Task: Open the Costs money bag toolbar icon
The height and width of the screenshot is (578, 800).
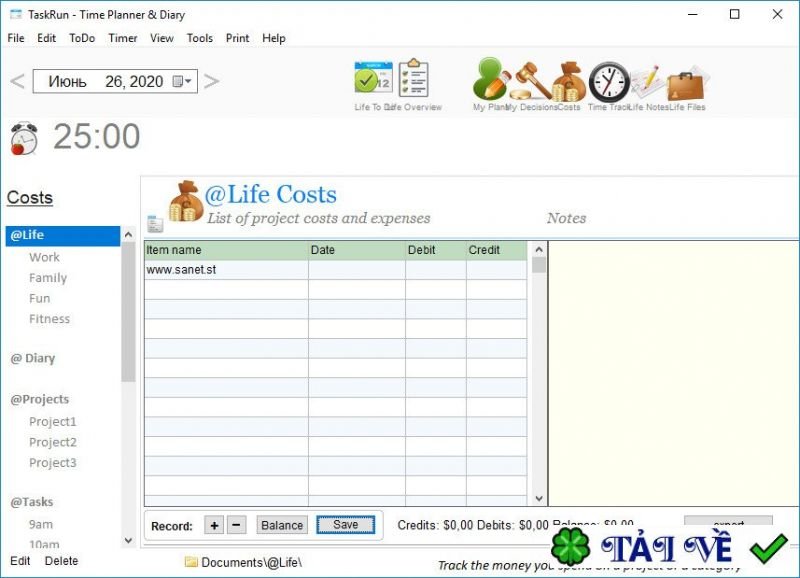Action: tap(570, 81)
